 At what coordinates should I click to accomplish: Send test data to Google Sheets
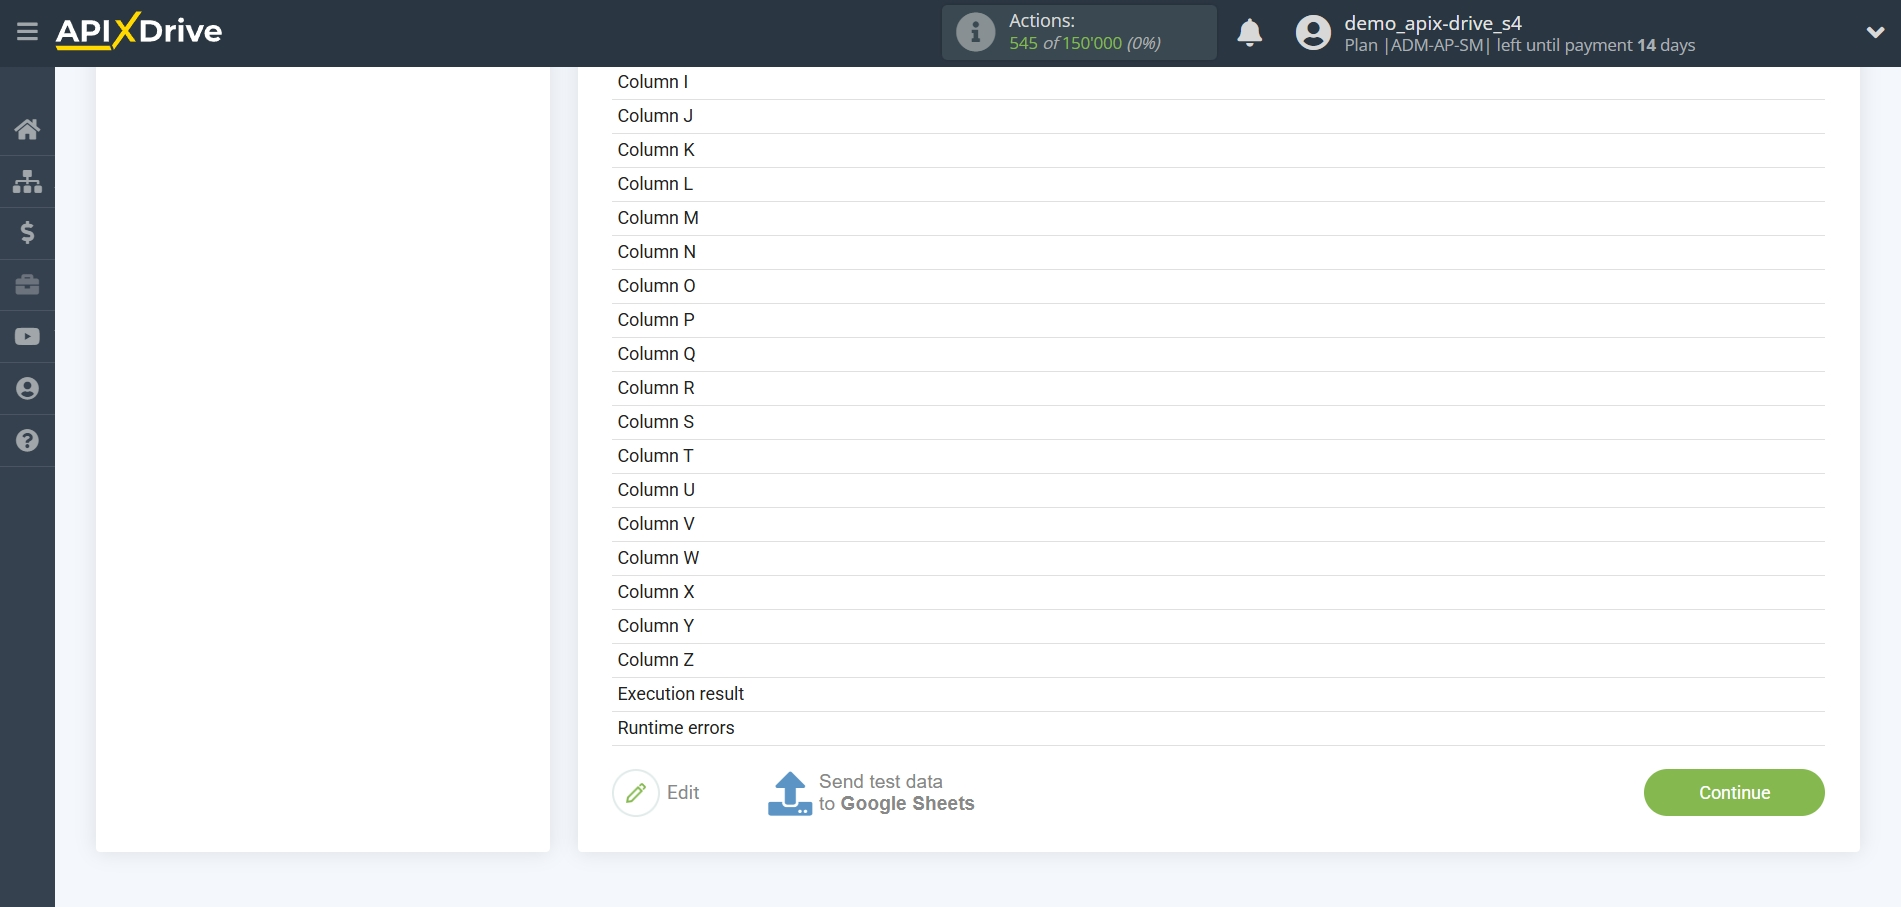[869, 792]
